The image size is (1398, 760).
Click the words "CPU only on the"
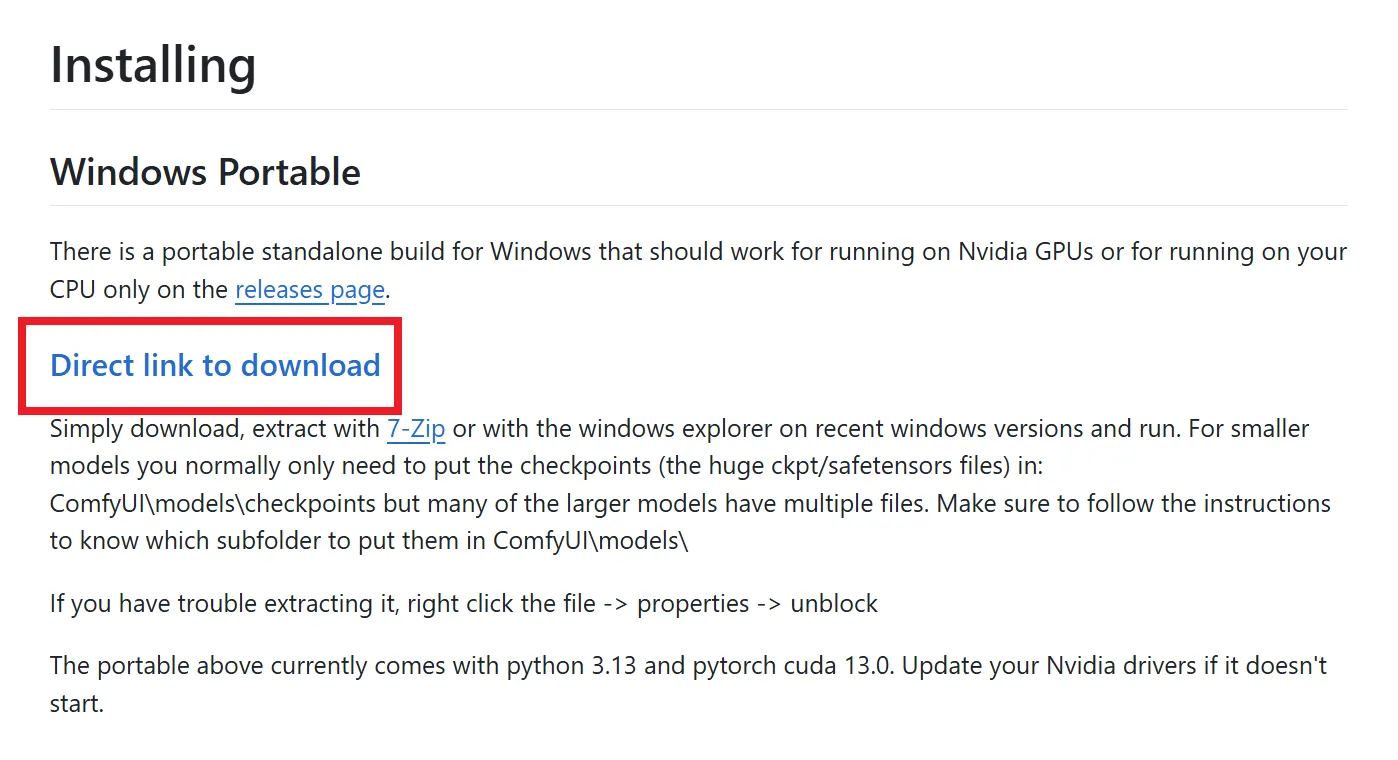point(139,290)
